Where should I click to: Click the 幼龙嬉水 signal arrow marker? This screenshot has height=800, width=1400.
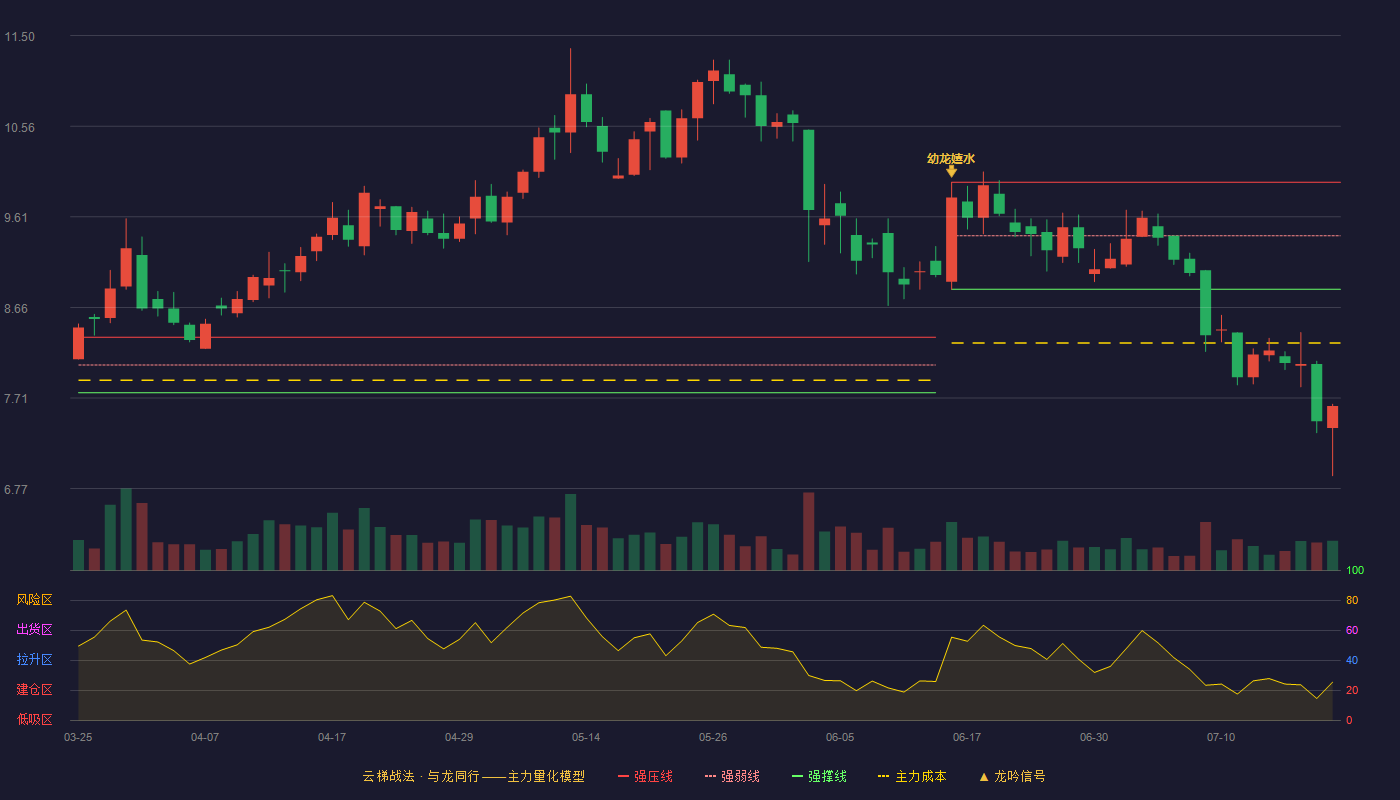pyautogui.click(x=951, y=171)
